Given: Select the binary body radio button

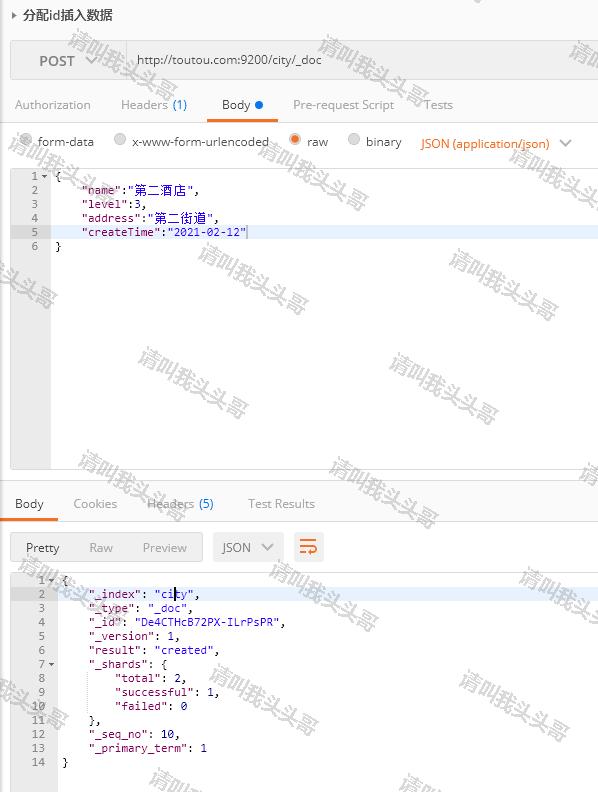Looking at the screenshot, I should 354,139.
